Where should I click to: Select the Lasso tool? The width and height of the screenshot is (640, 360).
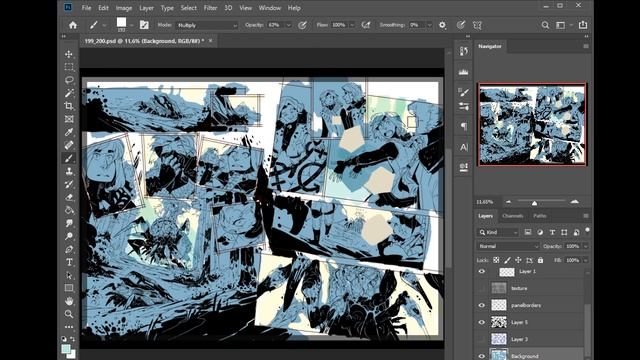[69, 80]
